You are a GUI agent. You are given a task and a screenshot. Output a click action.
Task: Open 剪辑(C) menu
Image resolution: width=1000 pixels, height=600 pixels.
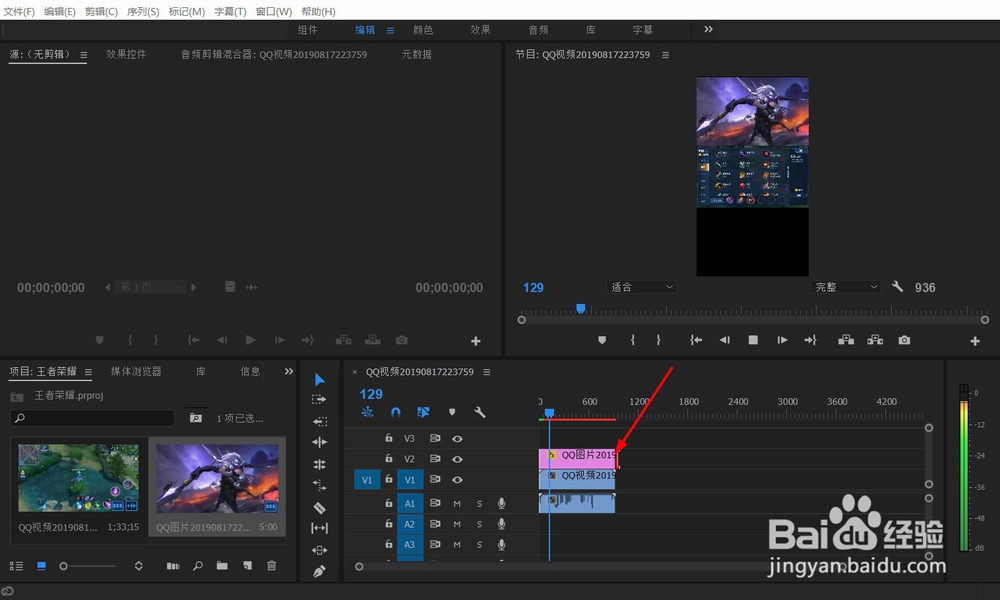tap(101, 11)
